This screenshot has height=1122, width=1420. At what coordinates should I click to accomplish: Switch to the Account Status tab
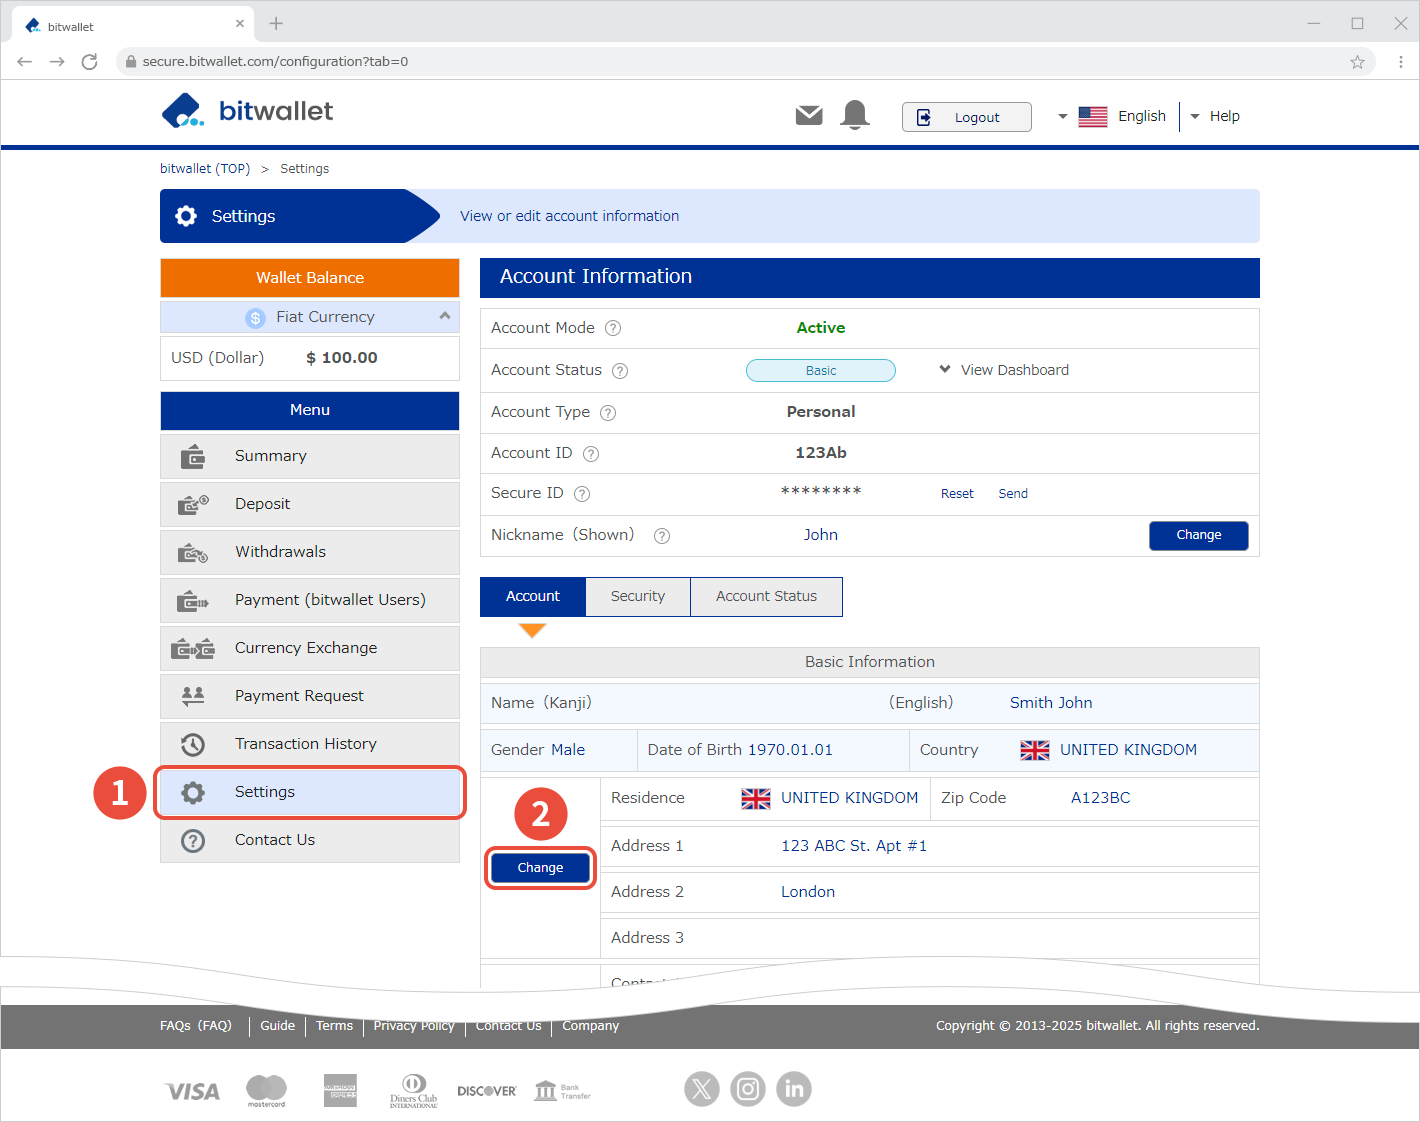click(x=766, y=596)
